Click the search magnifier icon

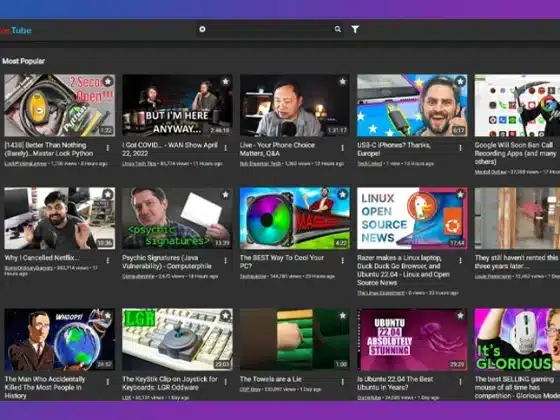pyautogui.click(x=338, y=29)
